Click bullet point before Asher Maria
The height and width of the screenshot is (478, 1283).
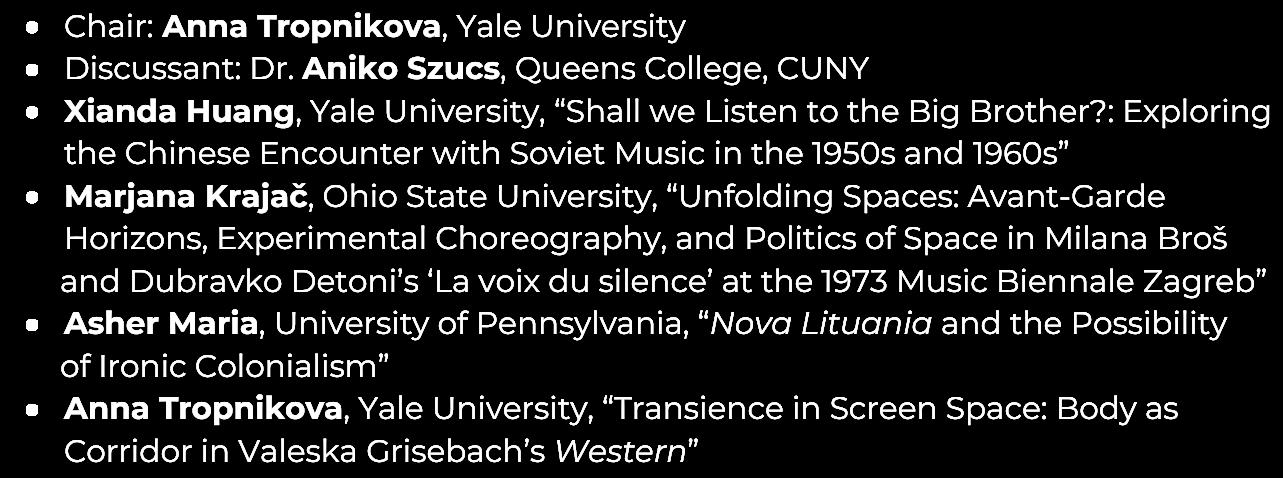coord(34,325)
